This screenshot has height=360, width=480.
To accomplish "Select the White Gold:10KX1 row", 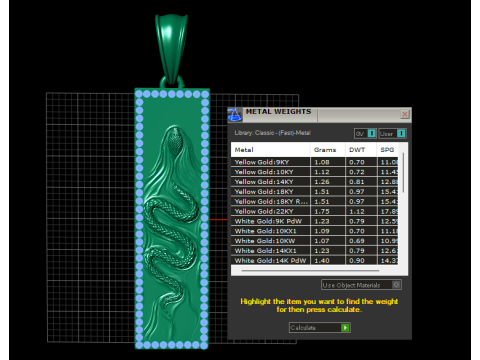I will tap(315, 231).
